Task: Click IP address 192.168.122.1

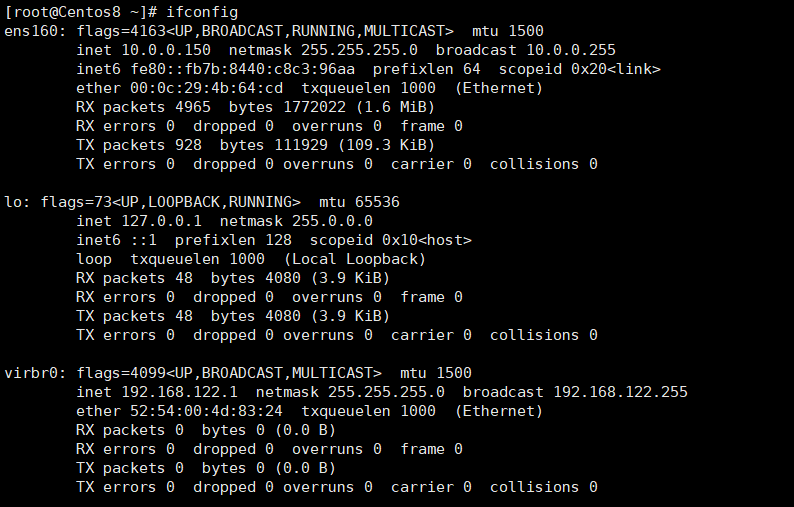Action: point(184,392)
